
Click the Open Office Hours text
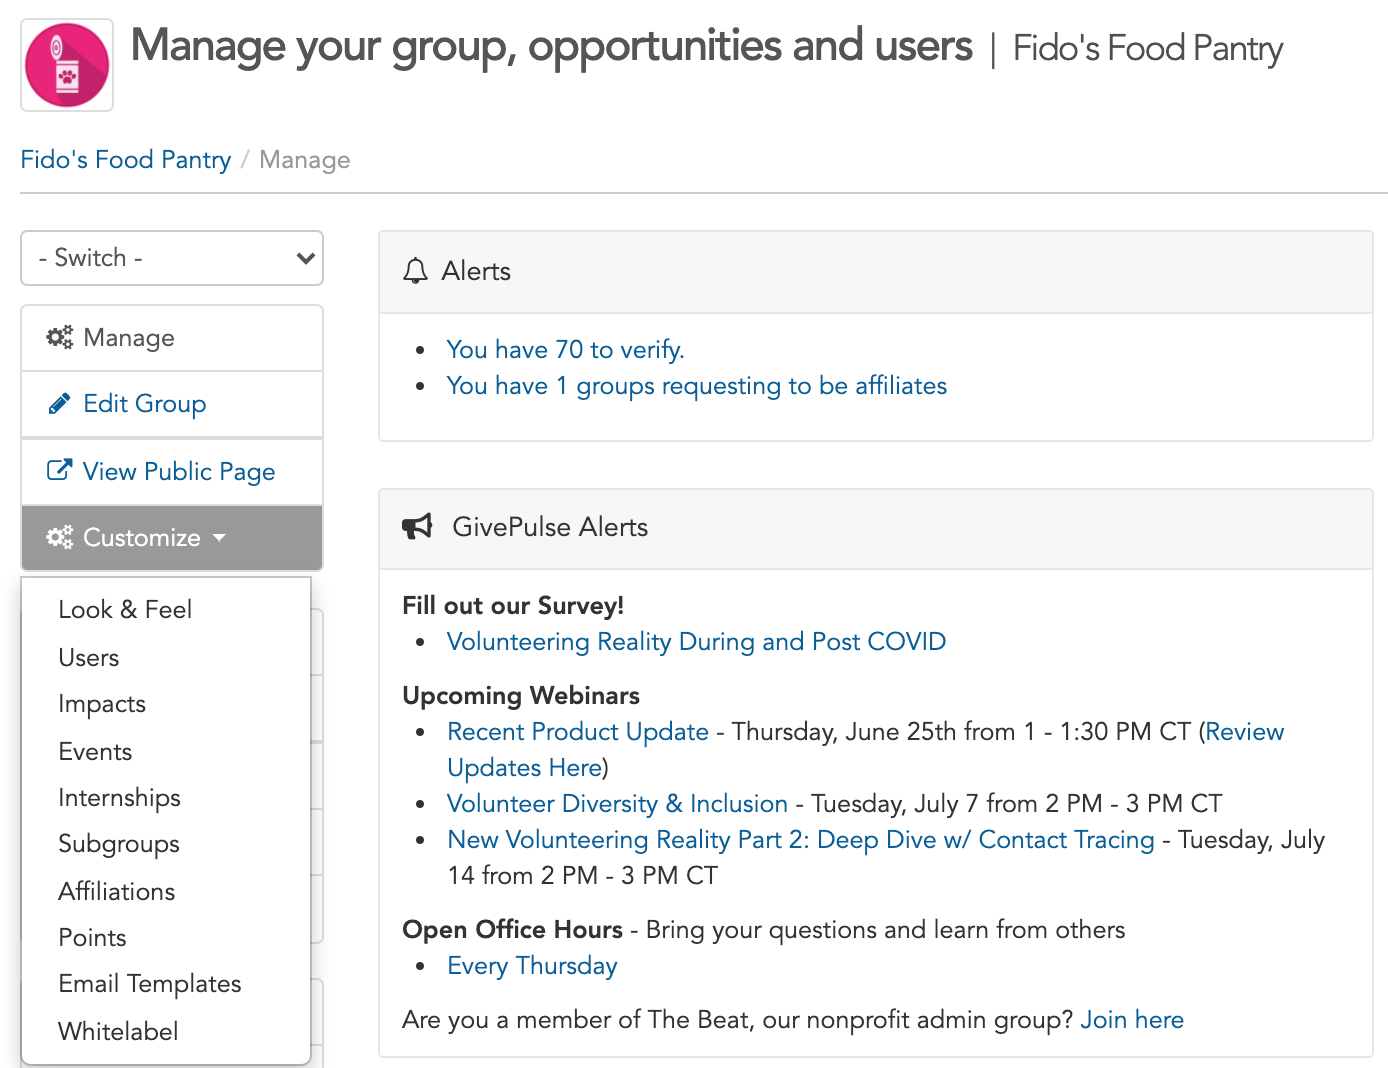(512, 930)
